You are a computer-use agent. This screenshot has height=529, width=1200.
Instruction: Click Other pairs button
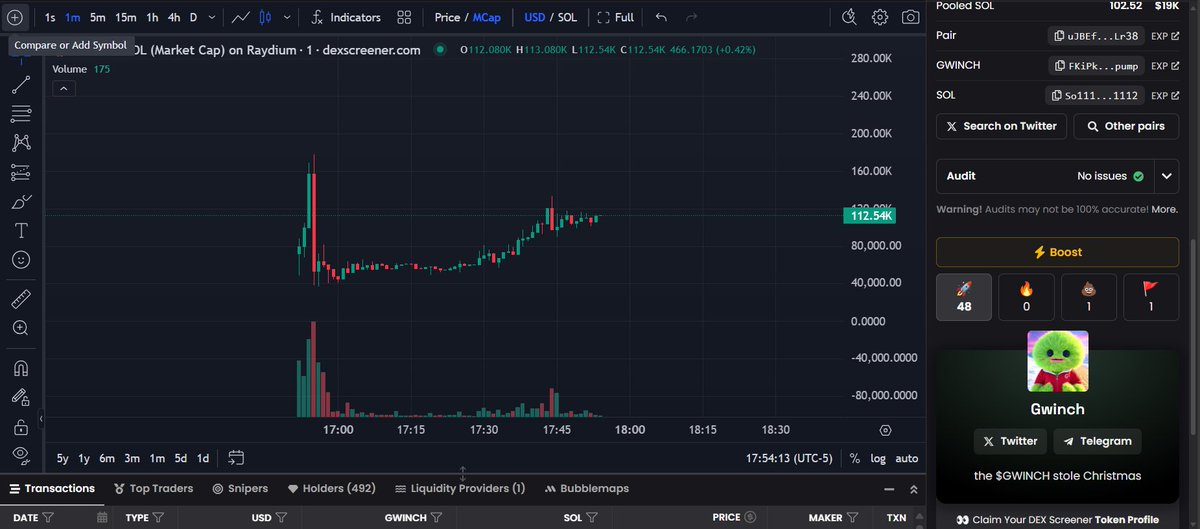pos(1126,126)
